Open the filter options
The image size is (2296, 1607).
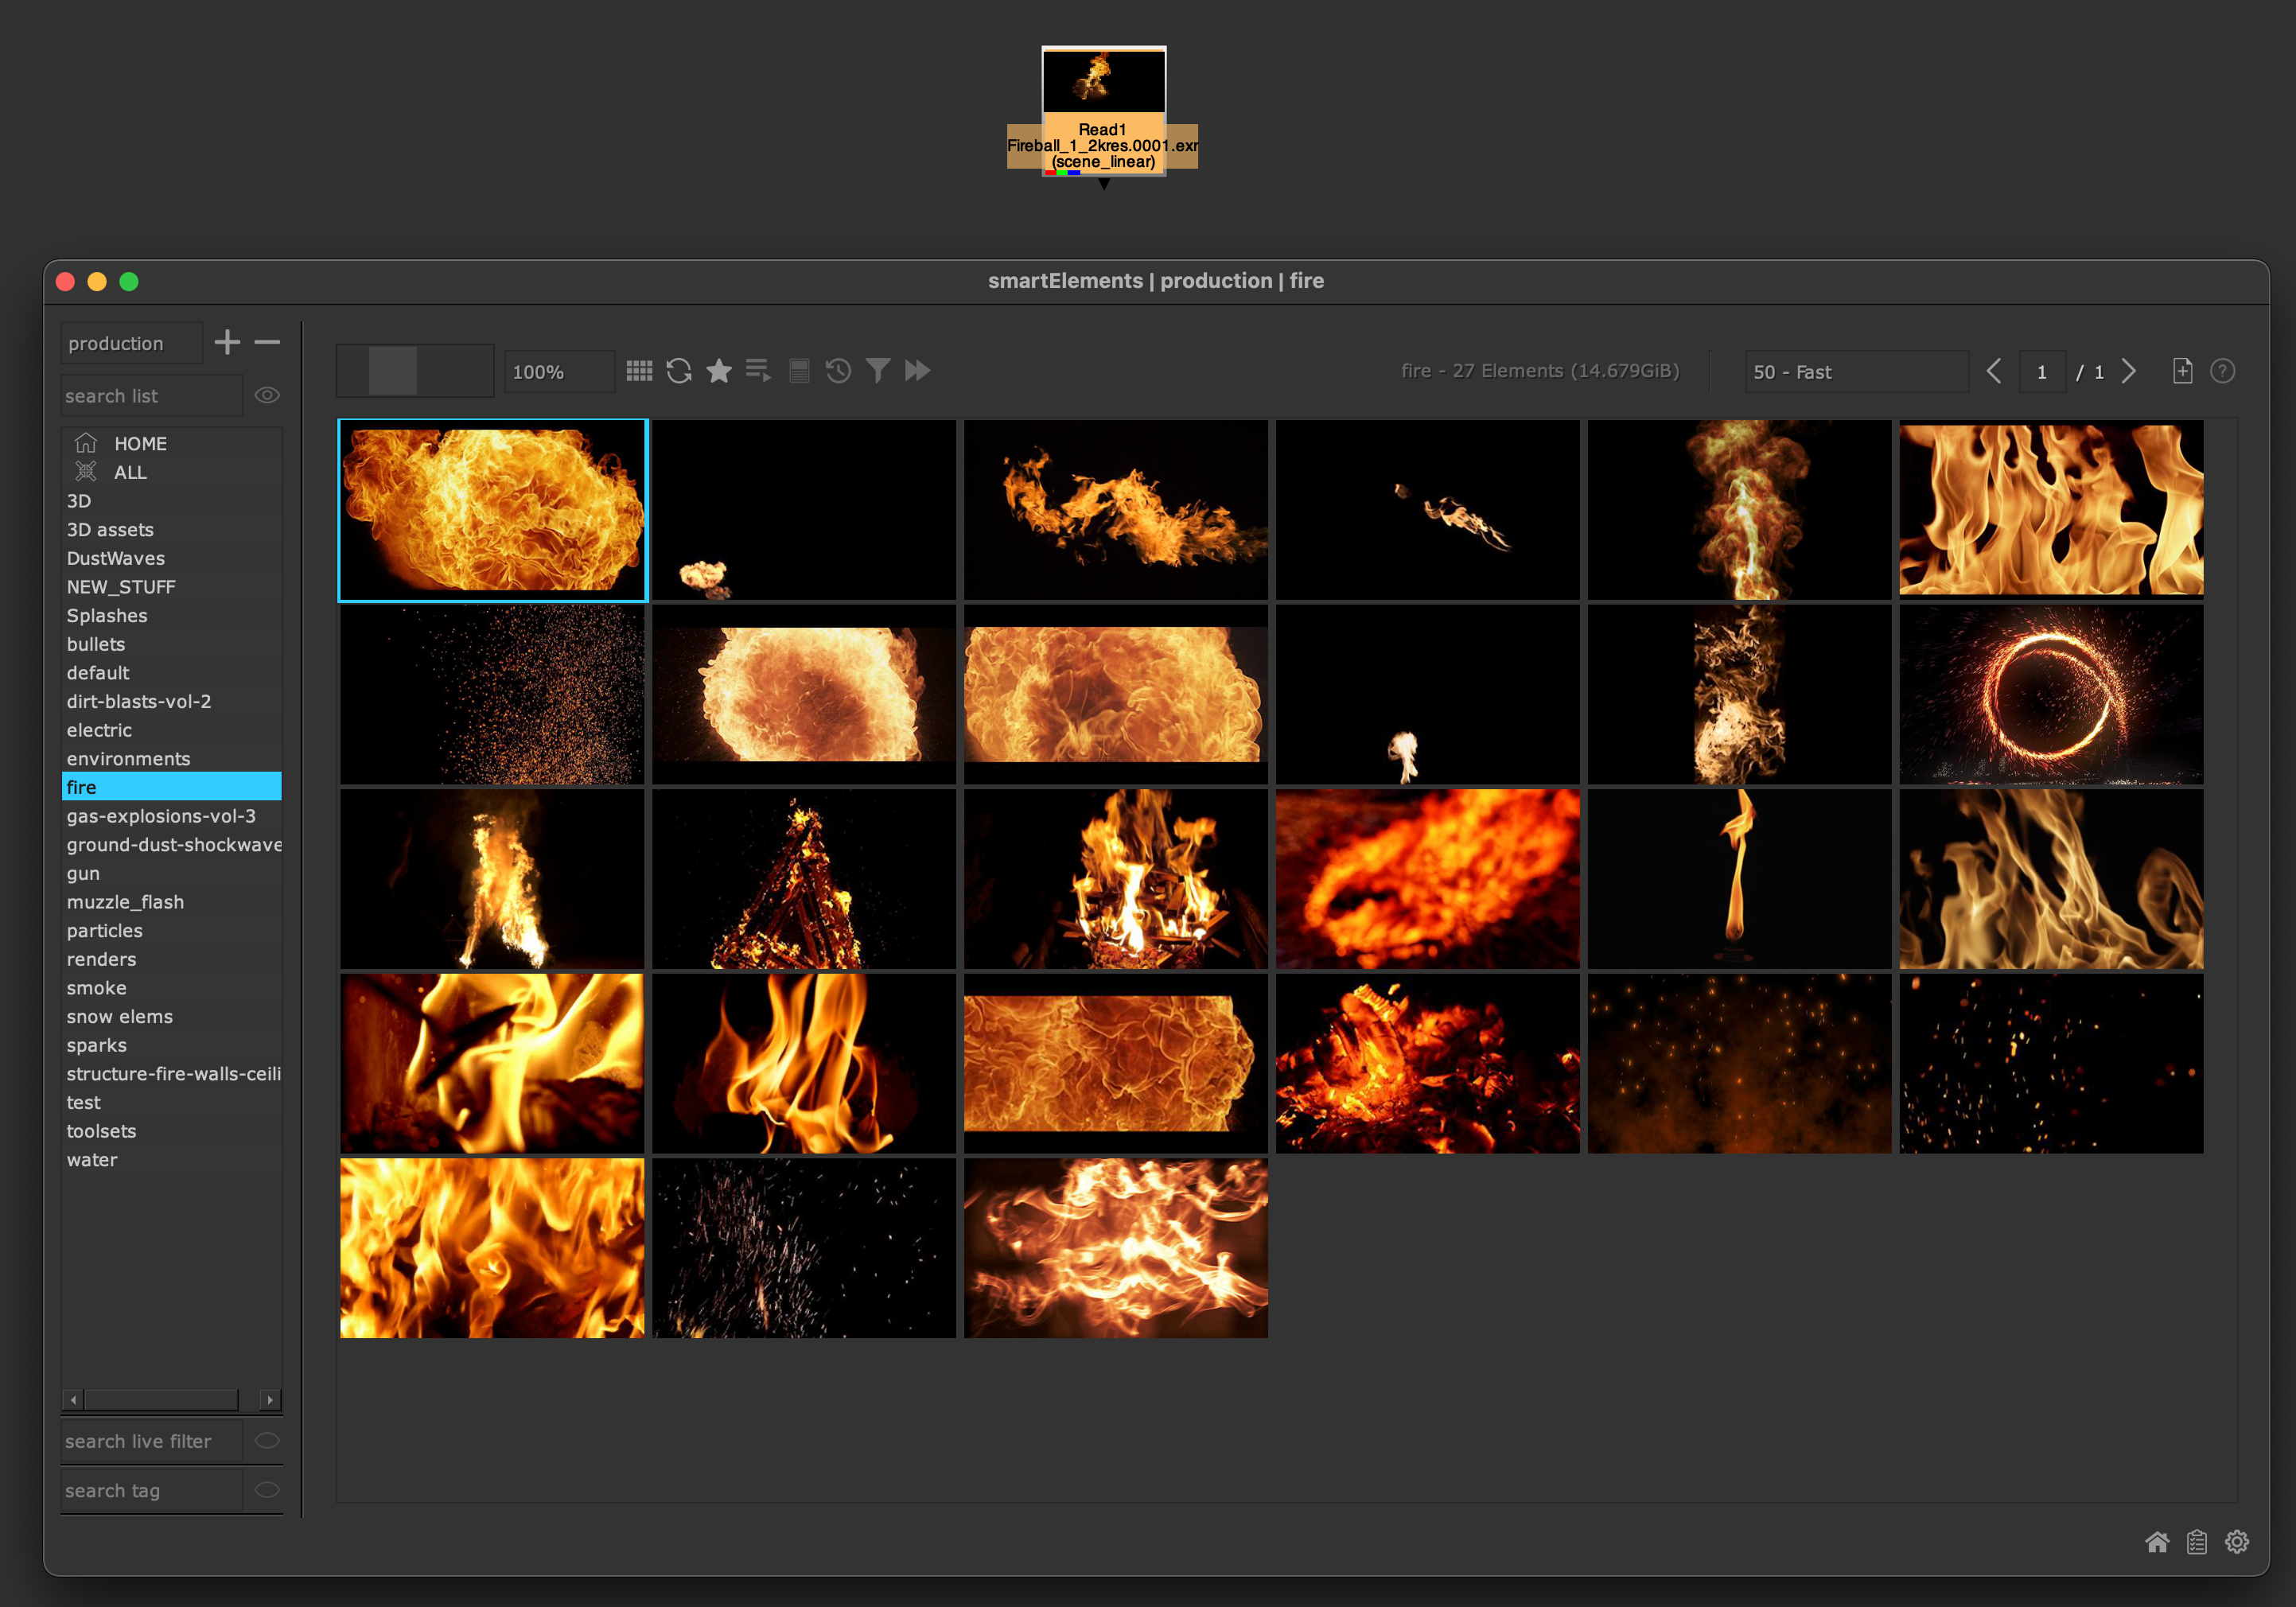click(x=878, y=370)
